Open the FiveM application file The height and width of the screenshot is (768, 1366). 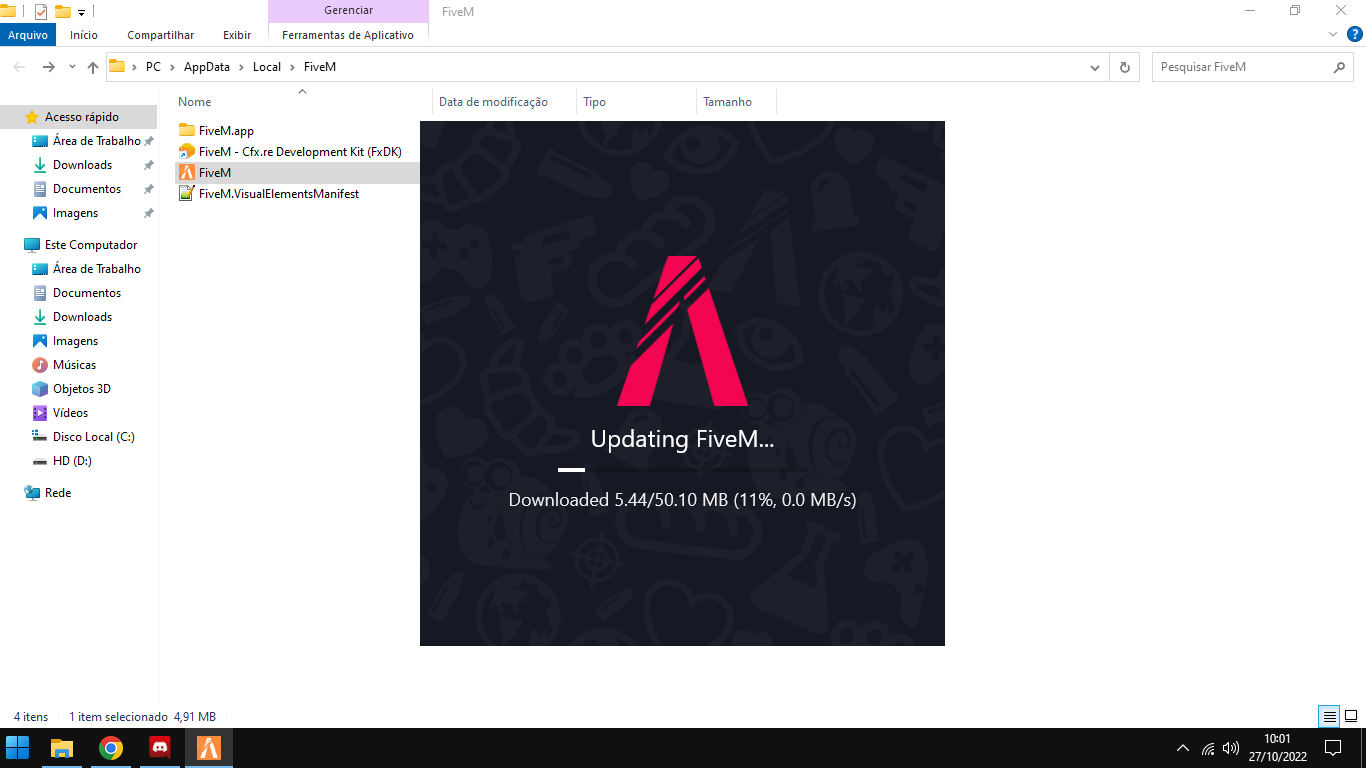pos(214,173)
